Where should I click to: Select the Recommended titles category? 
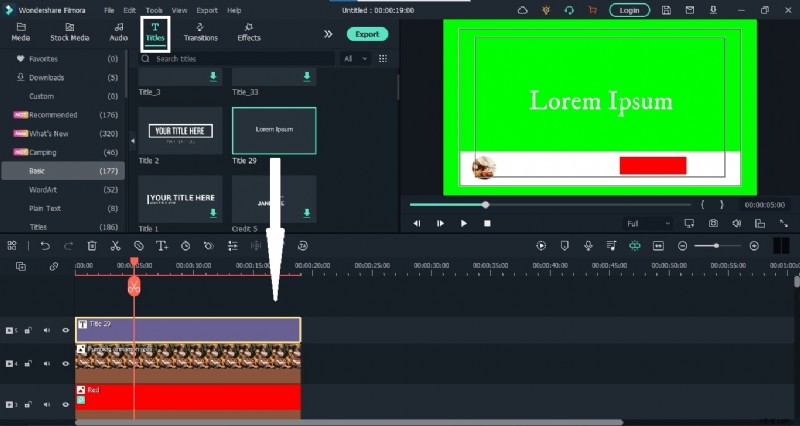click(63, 115)
